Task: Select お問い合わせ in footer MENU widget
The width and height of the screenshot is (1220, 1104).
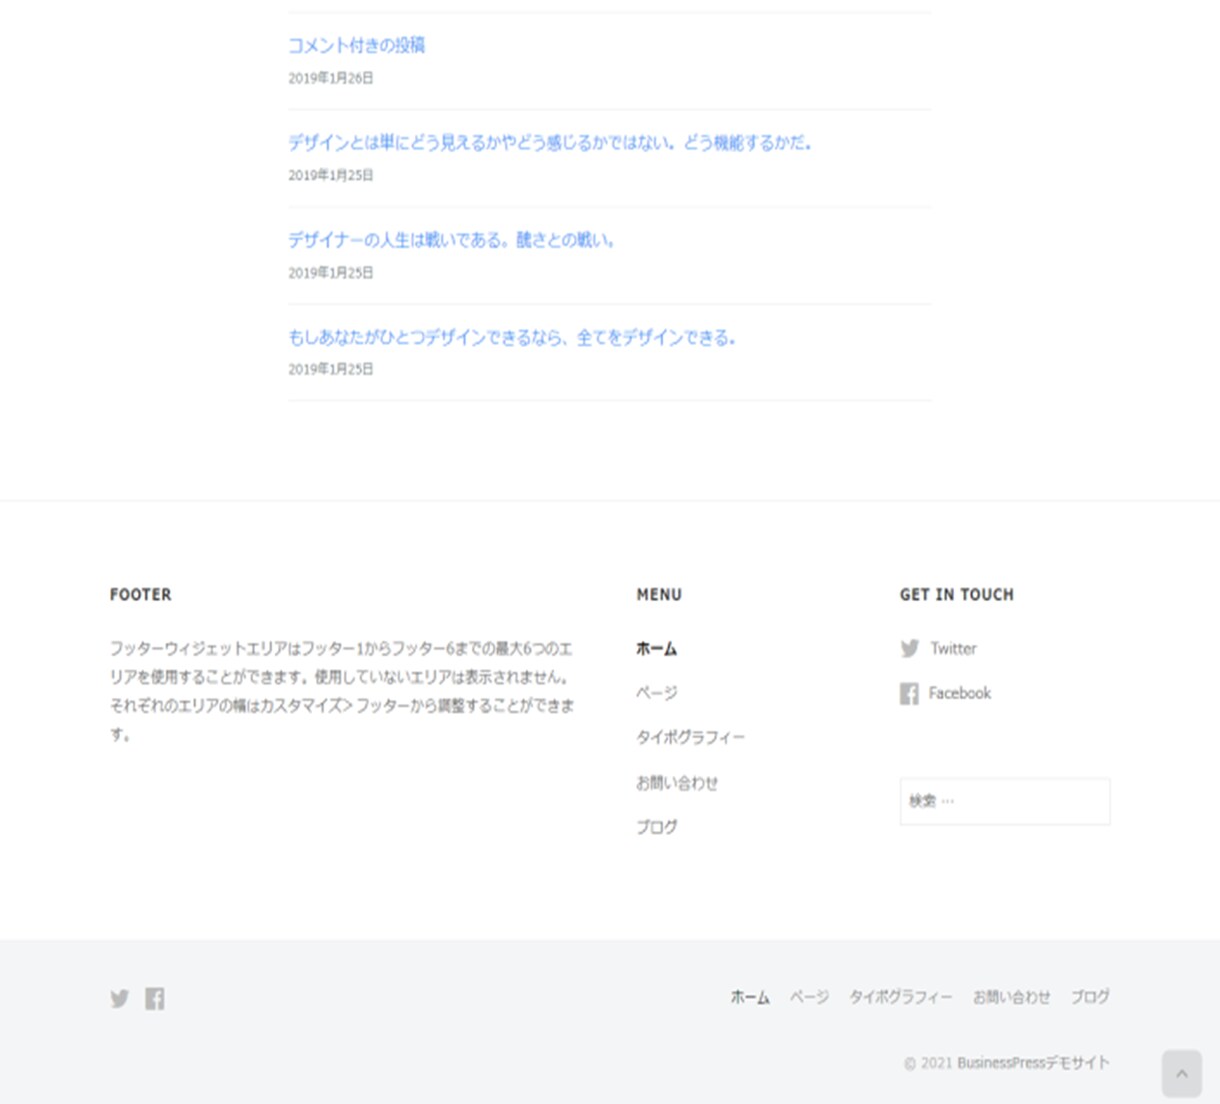Action: [677, 782]
